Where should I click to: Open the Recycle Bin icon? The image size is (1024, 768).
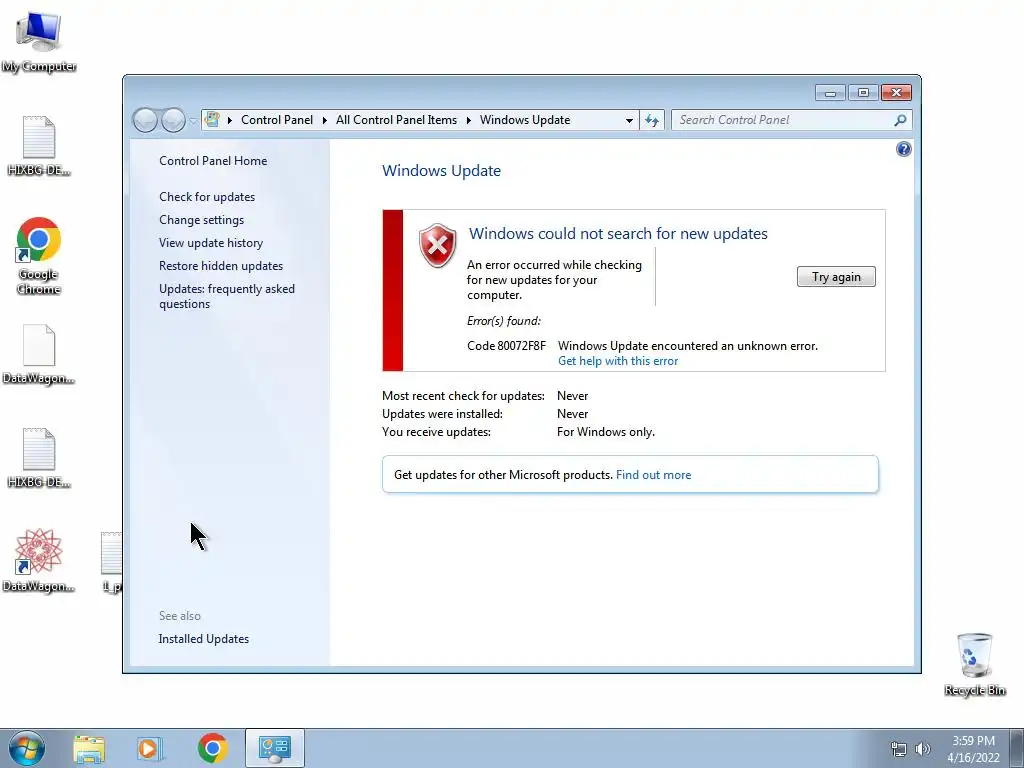coord(974,664)
